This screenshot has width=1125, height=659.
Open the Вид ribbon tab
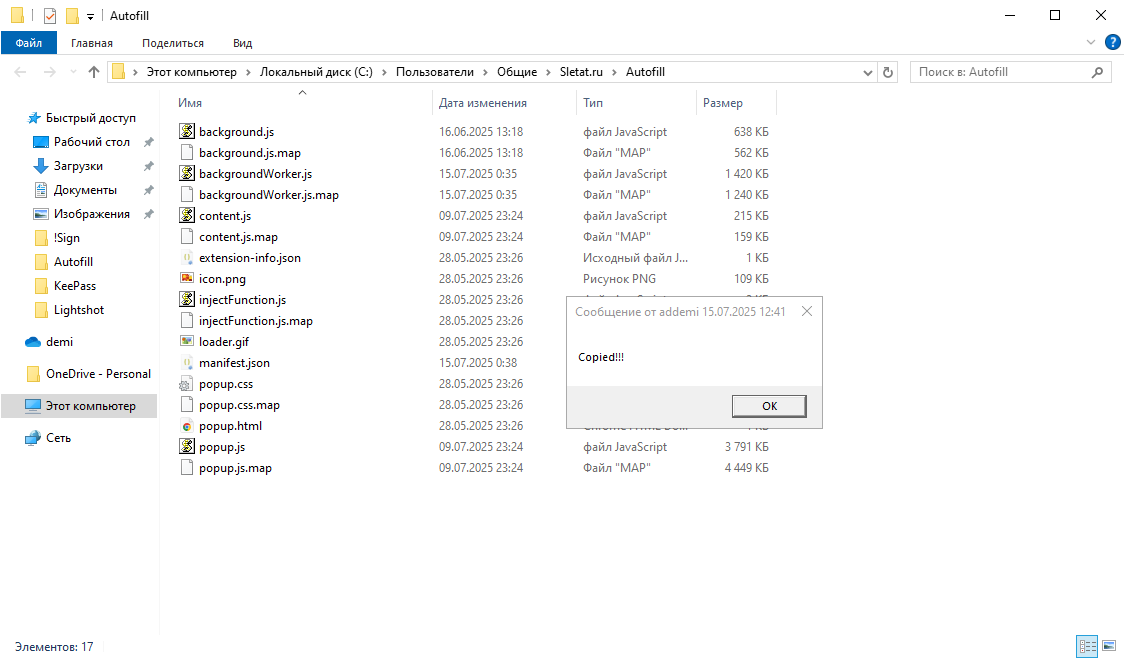pos(242,43)
